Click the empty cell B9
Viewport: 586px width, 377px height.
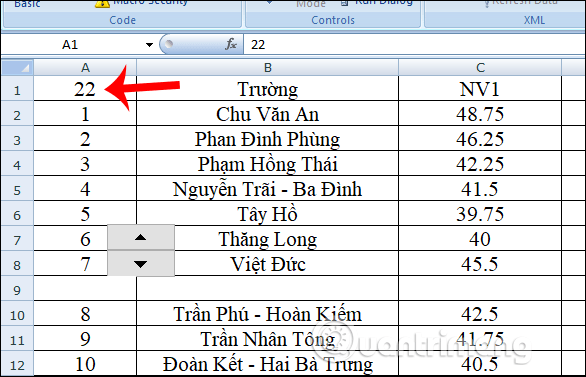[268, 289]
